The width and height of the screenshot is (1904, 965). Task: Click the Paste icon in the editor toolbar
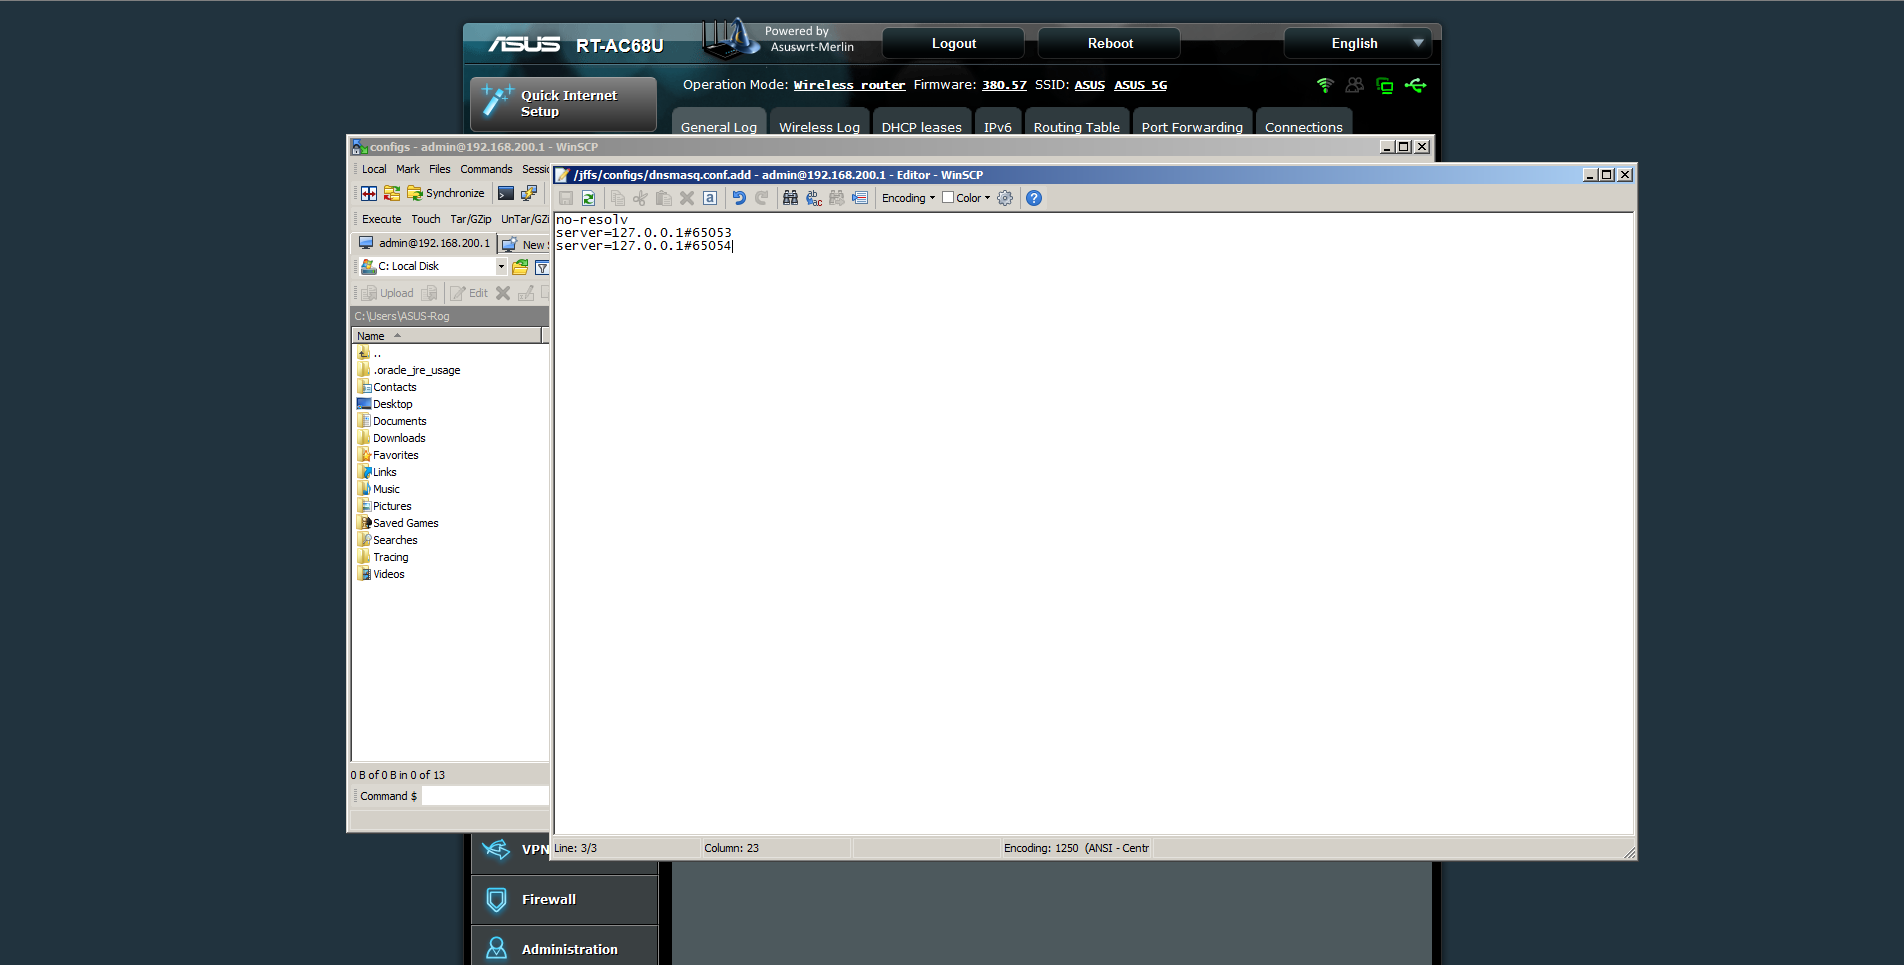pyautogui.click(x=663, y=198)
